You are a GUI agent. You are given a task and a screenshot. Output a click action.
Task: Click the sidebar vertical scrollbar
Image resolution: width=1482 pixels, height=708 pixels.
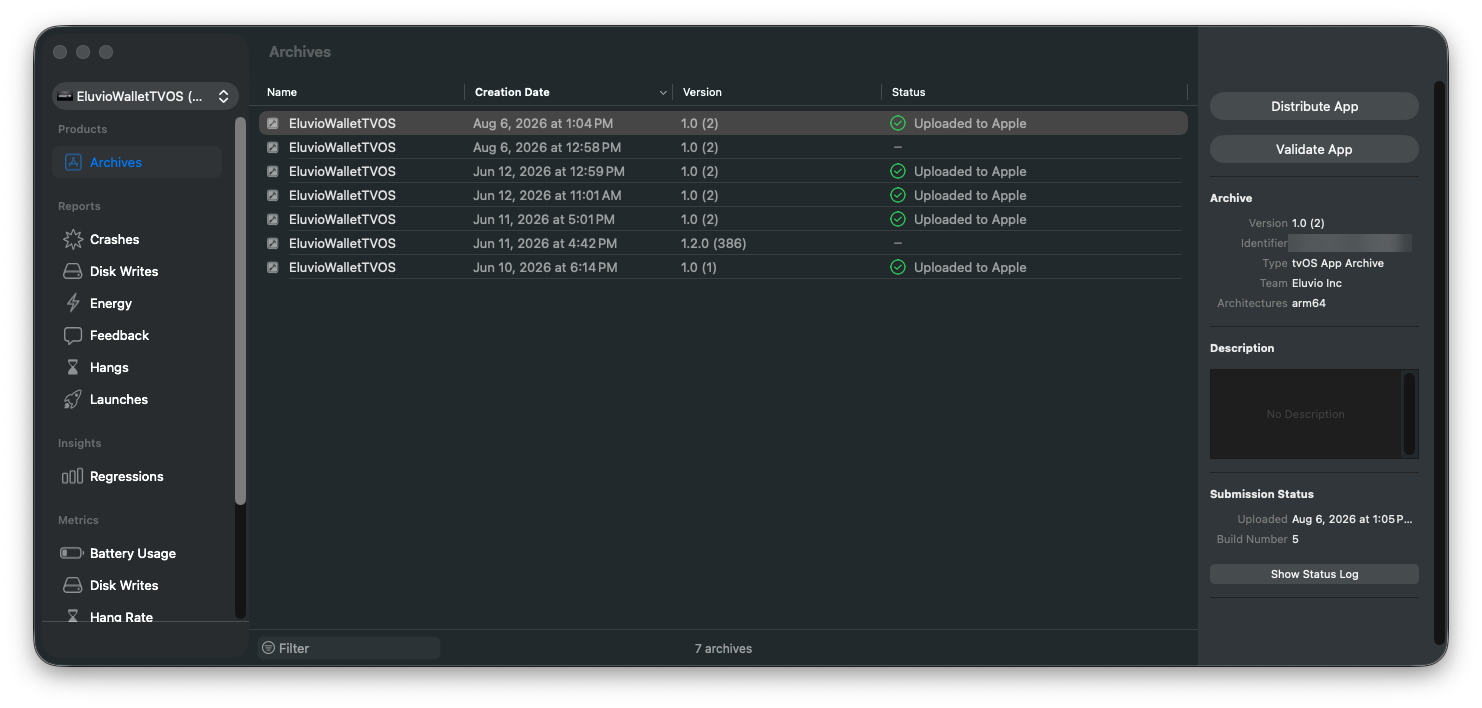point(240,310)
